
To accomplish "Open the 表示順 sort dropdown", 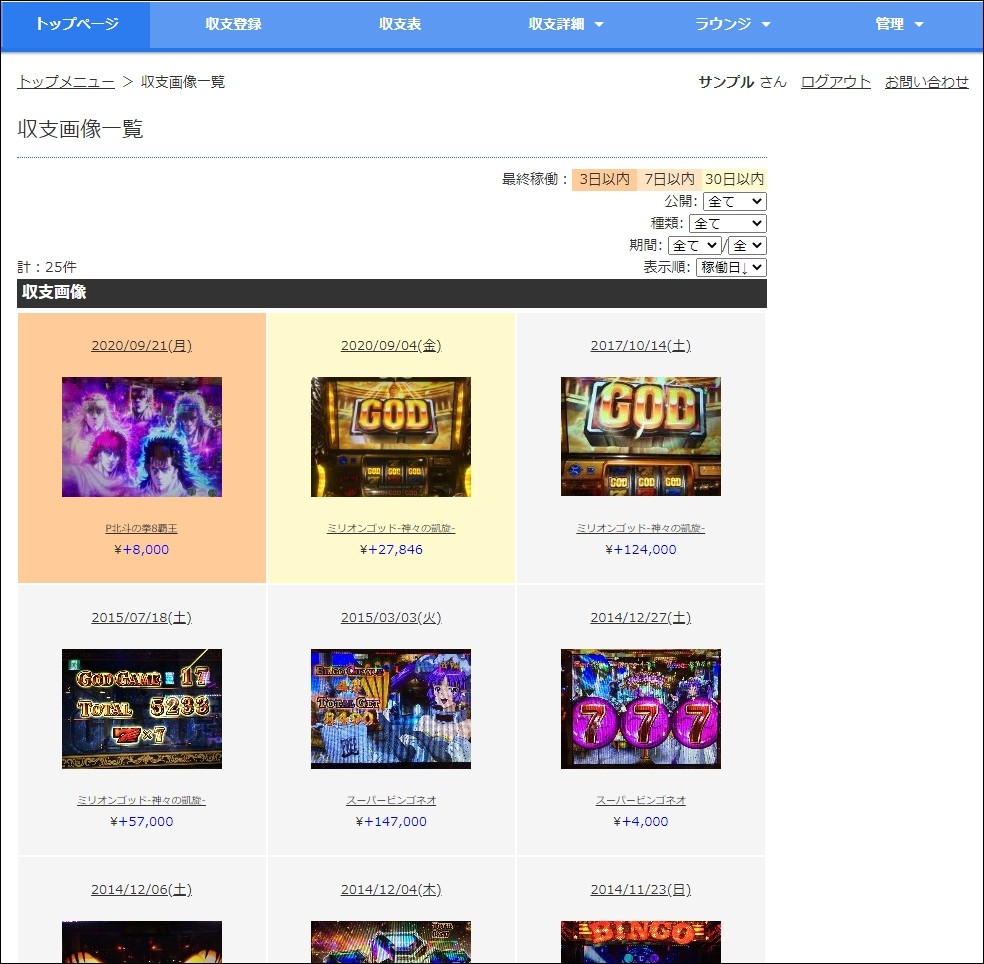I will click(x=731, y=267).
